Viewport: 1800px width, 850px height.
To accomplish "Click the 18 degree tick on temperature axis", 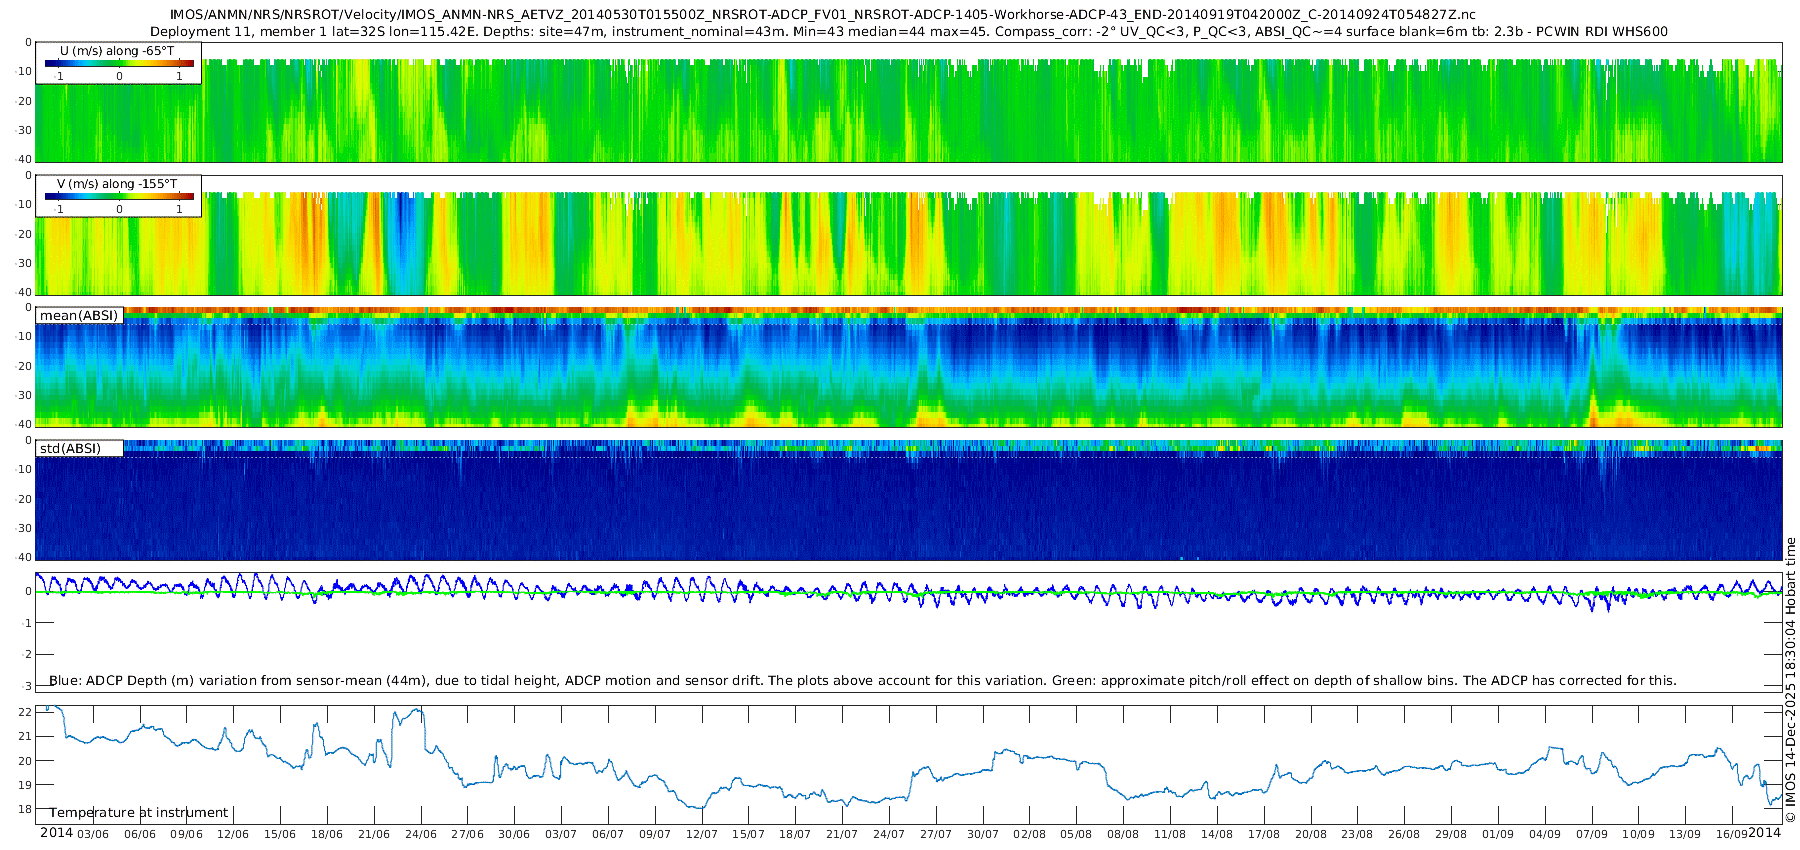I will 25,809.
